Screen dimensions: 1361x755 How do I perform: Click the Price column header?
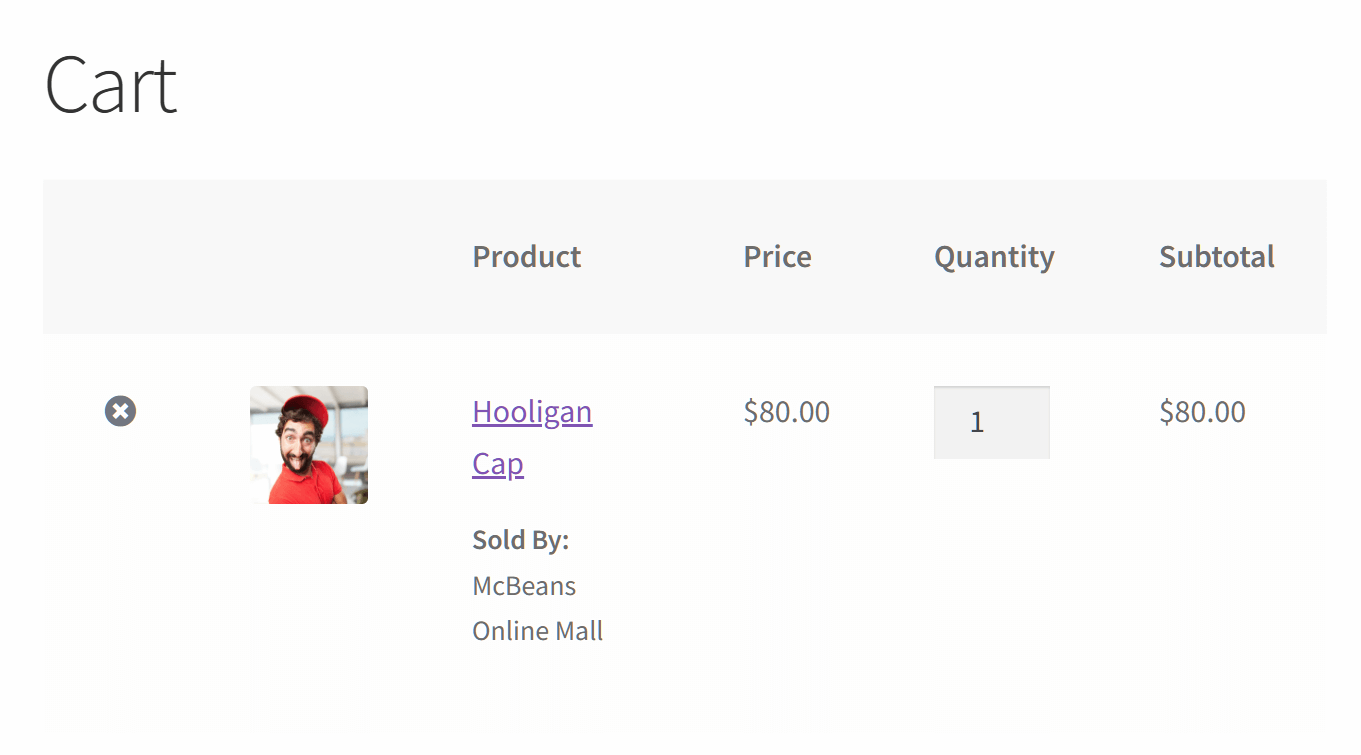tap(777, 257)
